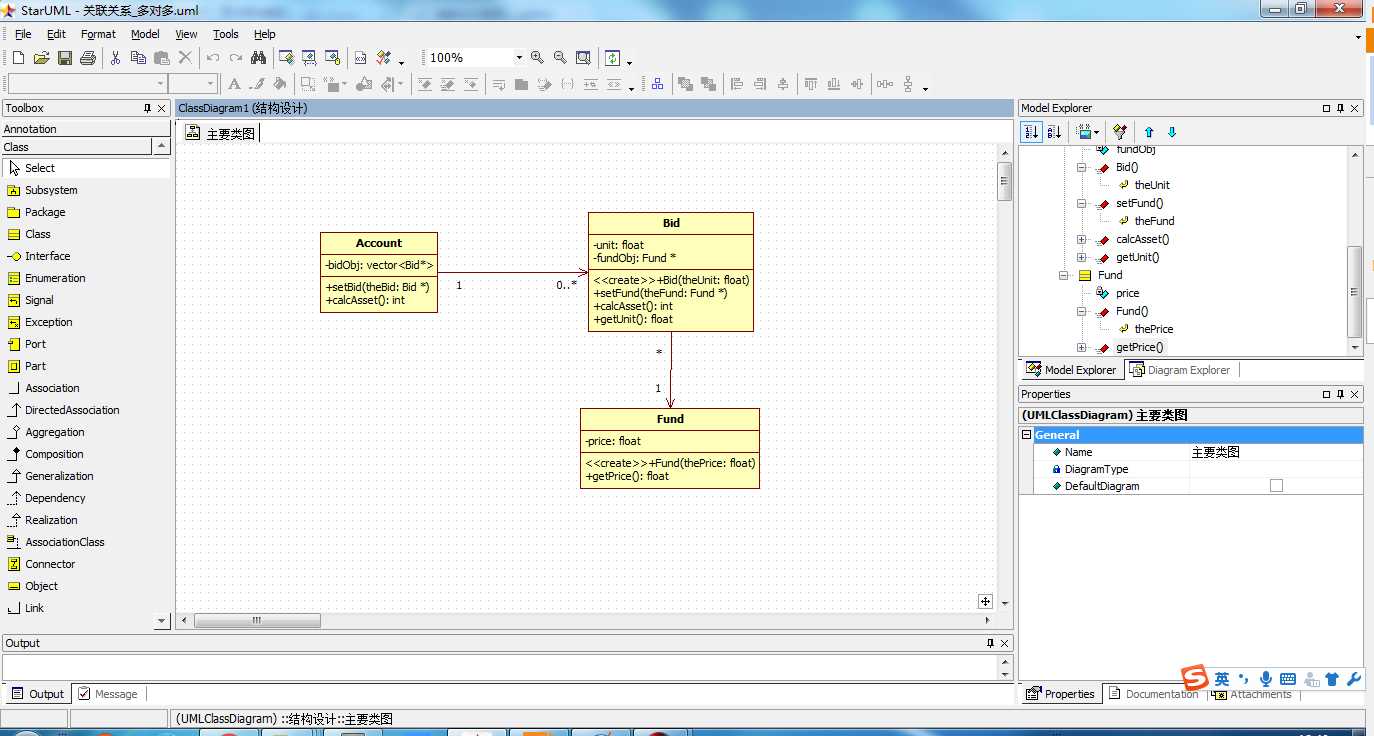
Task: Toggle the DefaultDiagram checkbox
Action: click(1276, 486)
